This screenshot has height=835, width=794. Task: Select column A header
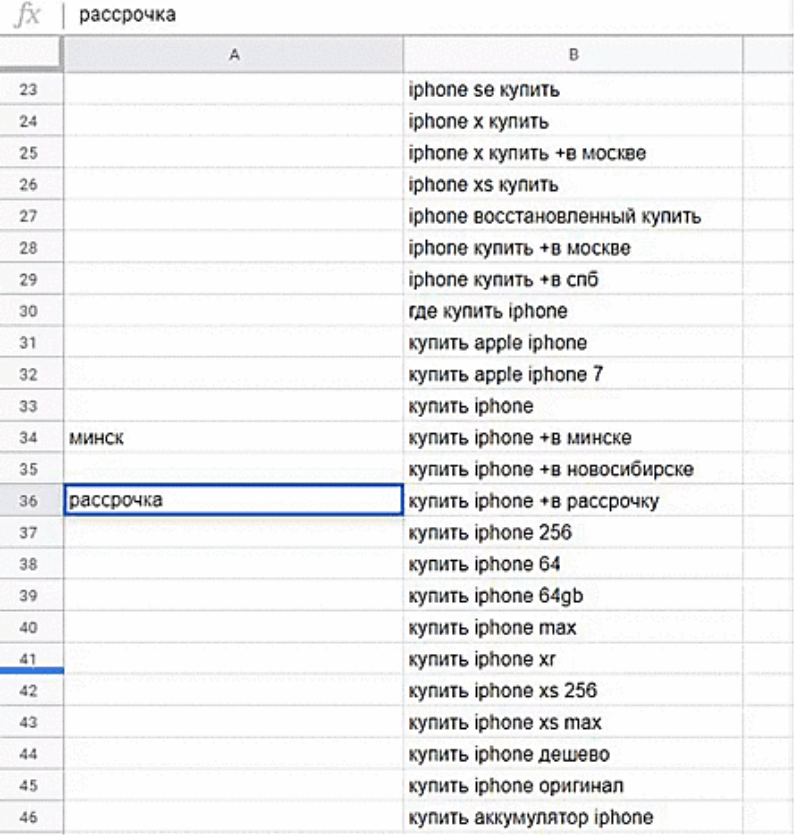[233, 54]
